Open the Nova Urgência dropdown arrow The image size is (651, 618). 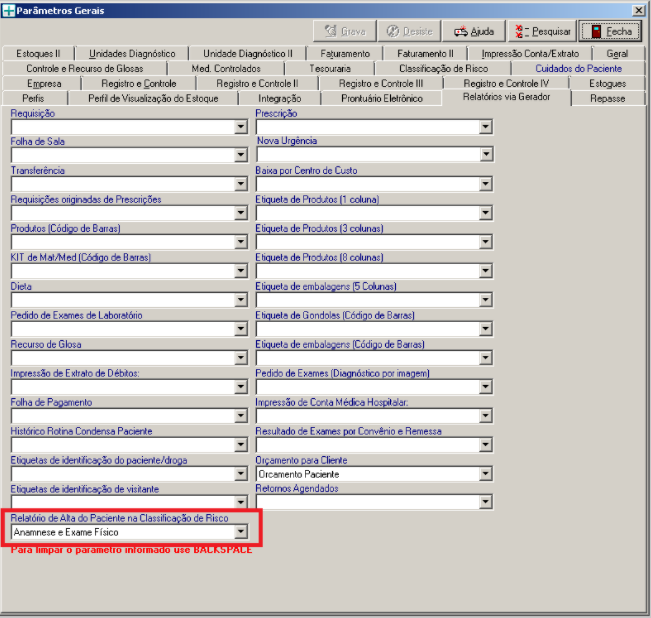tap(485, 154)
